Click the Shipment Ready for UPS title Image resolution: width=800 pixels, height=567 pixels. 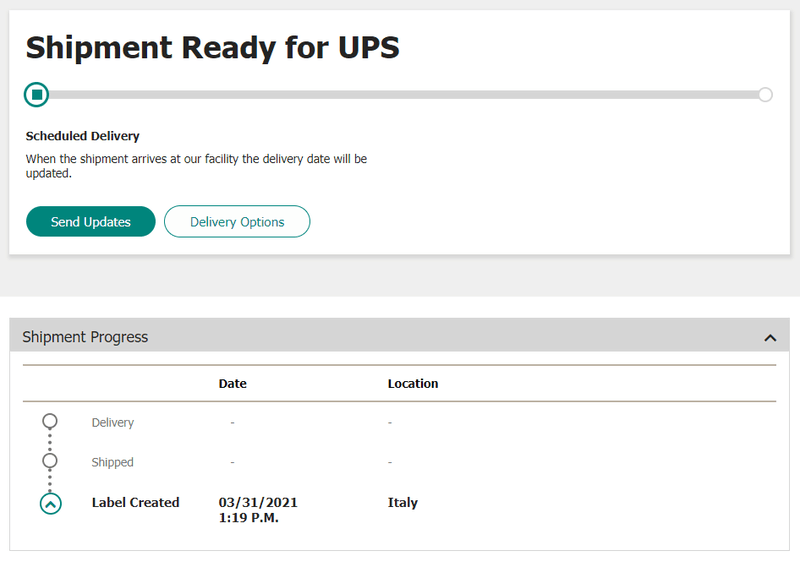212,48
